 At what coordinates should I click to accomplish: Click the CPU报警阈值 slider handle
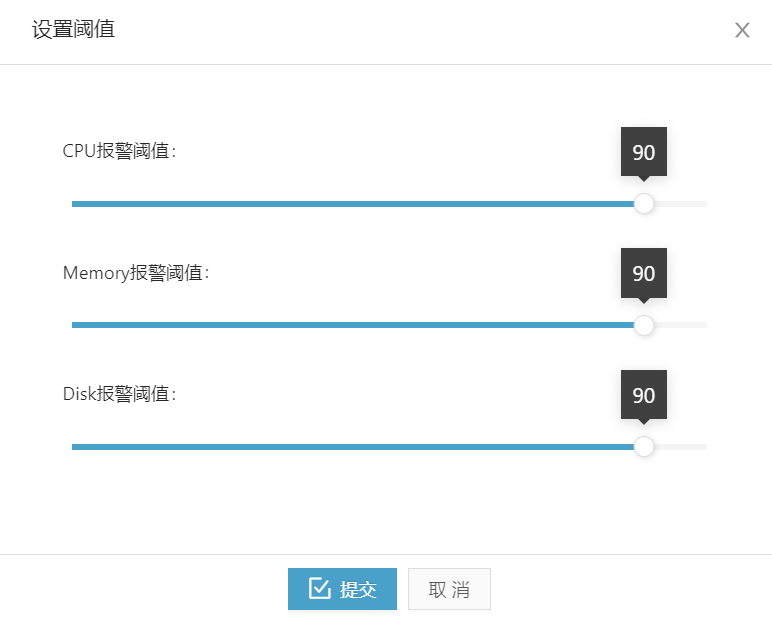tap(643, 203)
